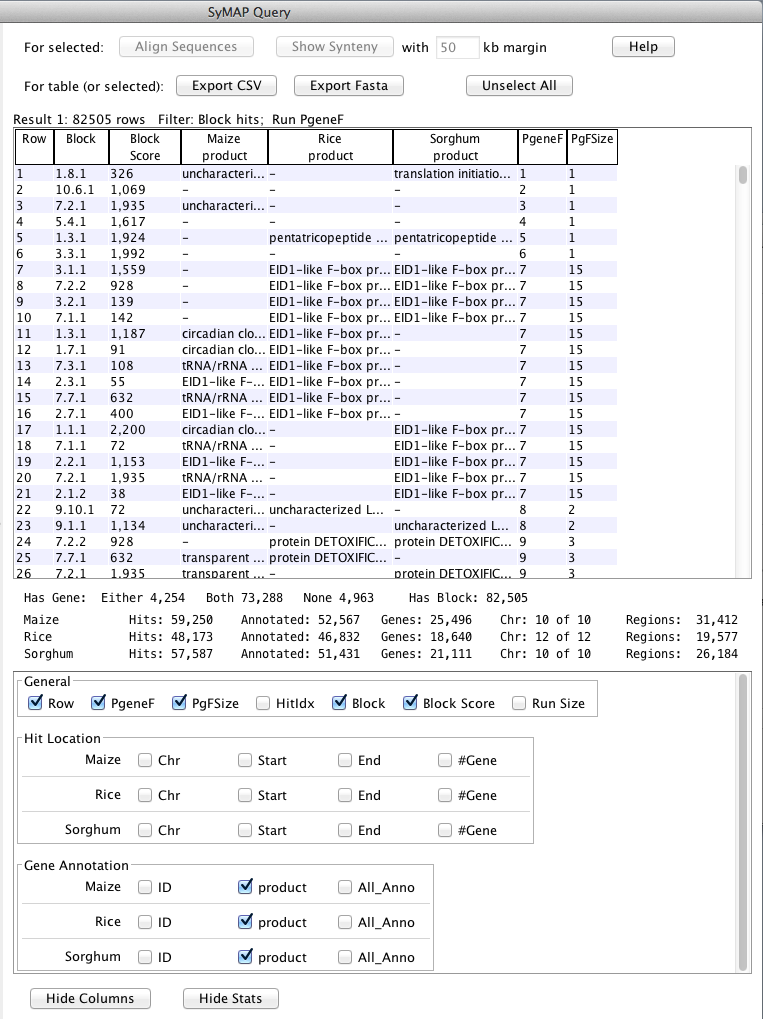Click the Sorghum product column header
The width and height of the screenshot is (763, 1019).
click(455, 147)
